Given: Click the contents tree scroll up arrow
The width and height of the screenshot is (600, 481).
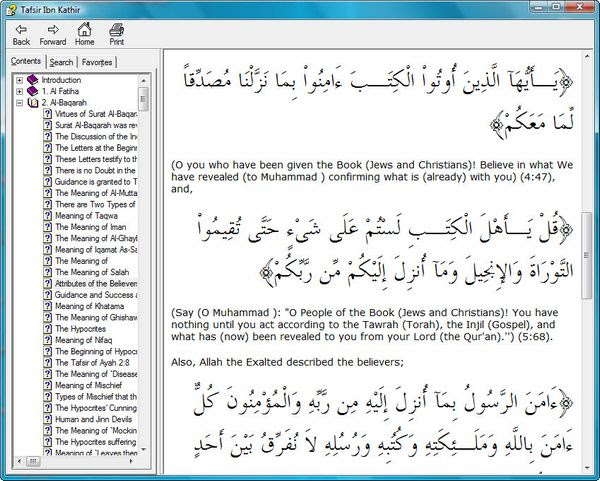Looking at the screenshot, I should point(143,80).
